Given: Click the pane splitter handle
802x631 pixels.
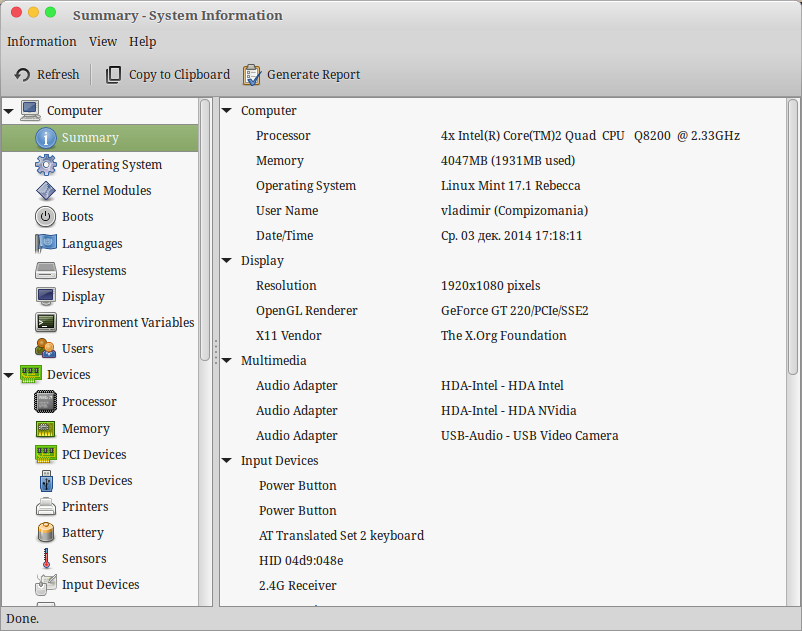Looking at the screenshot, I should [216, 352].
